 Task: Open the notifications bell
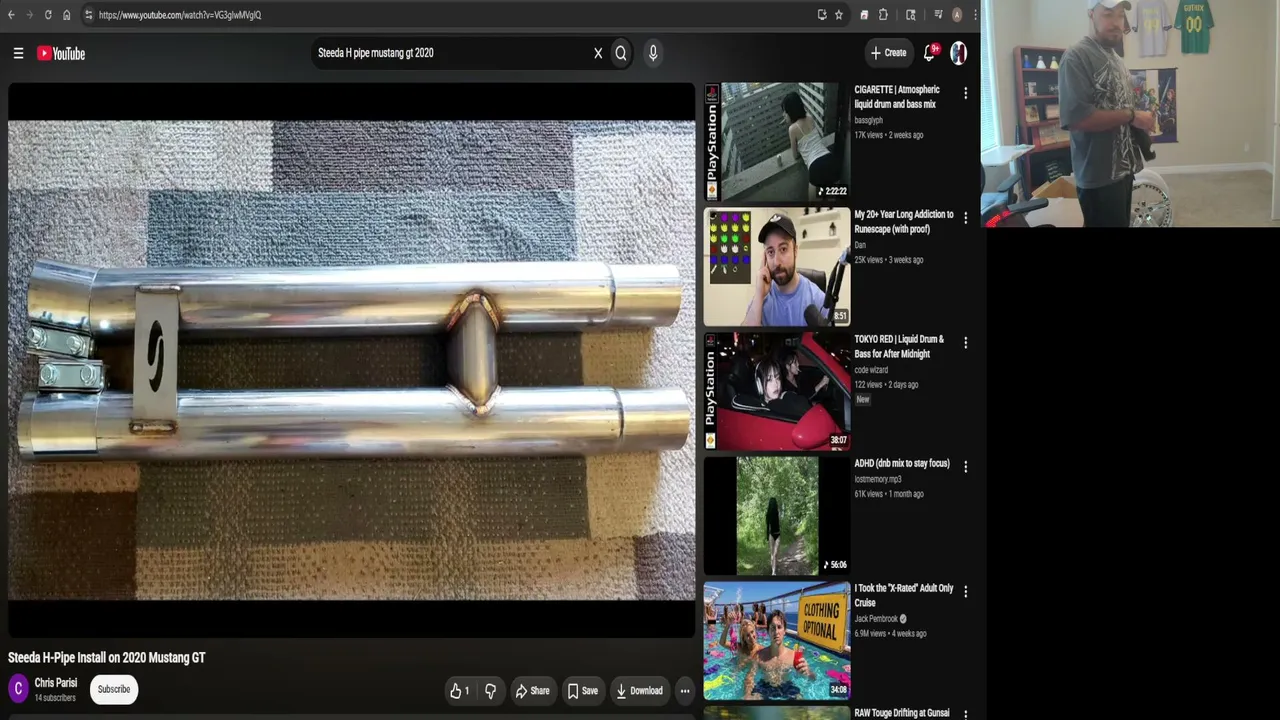[x=929, y=53]
